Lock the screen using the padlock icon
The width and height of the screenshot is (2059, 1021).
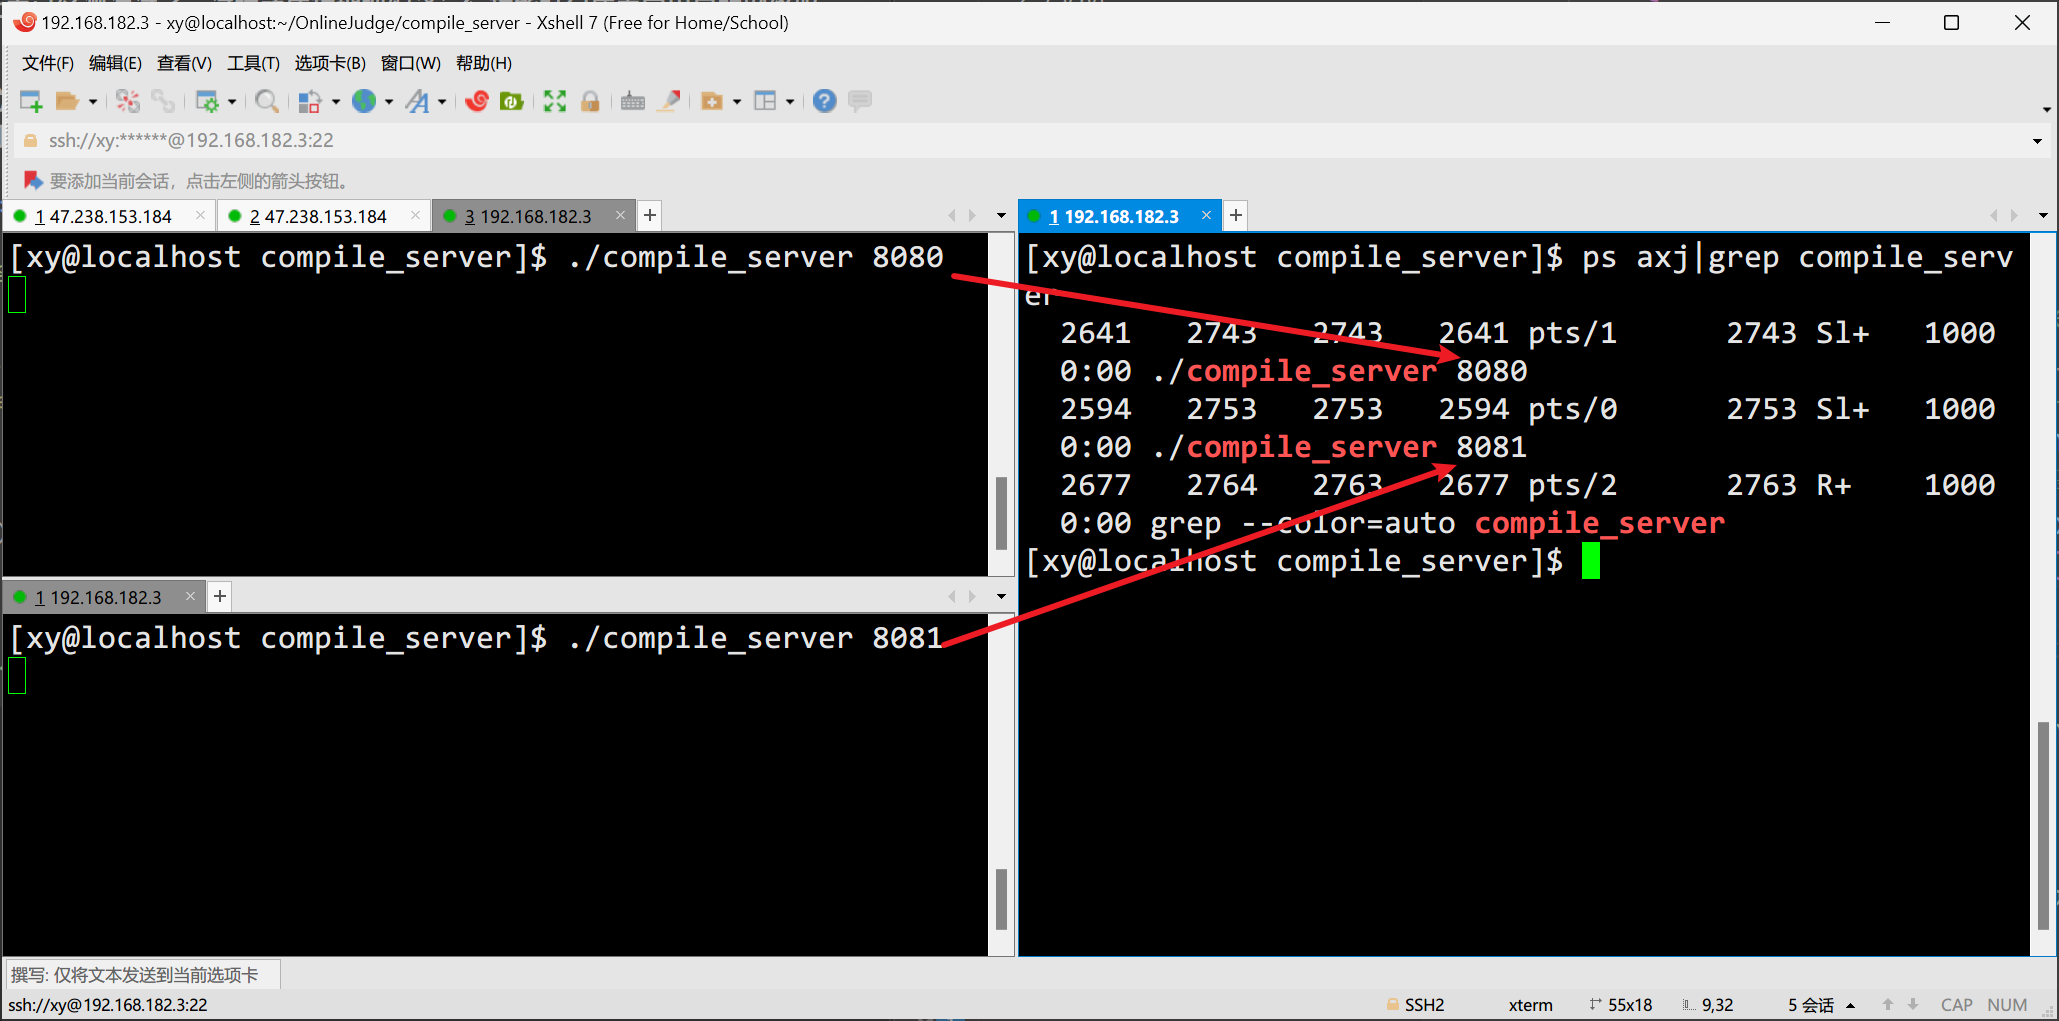click(590, 100)
